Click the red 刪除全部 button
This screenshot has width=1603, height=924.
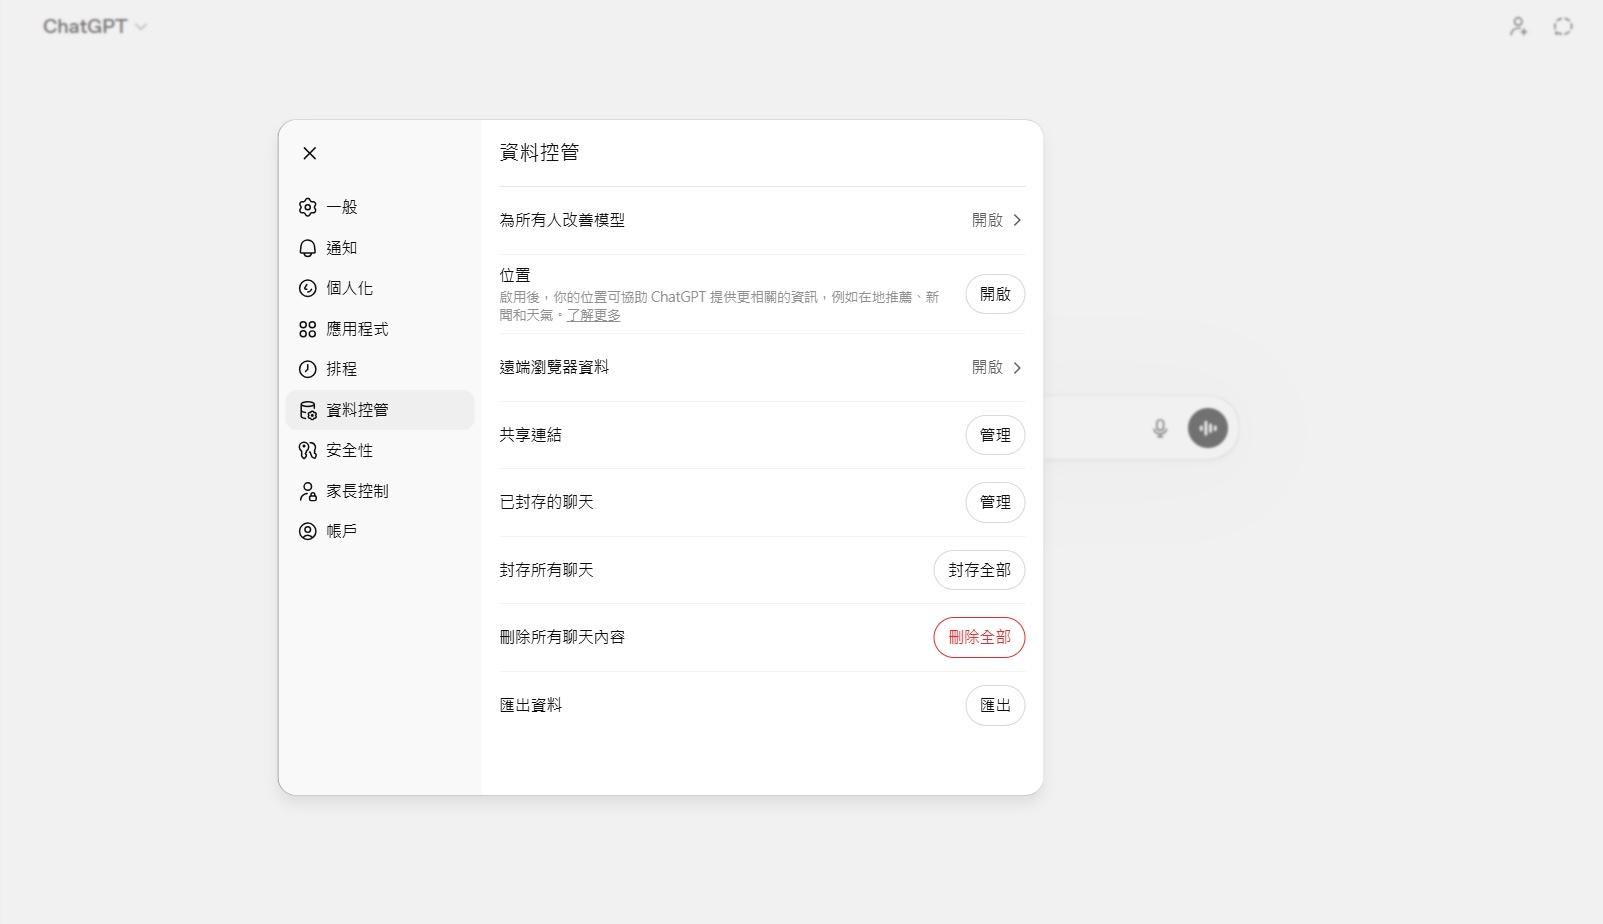[x=978, y=637]
